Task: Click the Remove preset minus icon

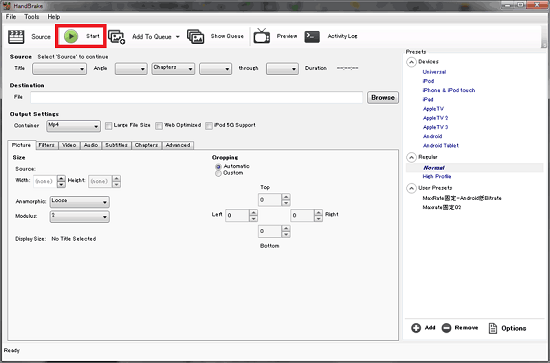Action: [x=446, y=328]
